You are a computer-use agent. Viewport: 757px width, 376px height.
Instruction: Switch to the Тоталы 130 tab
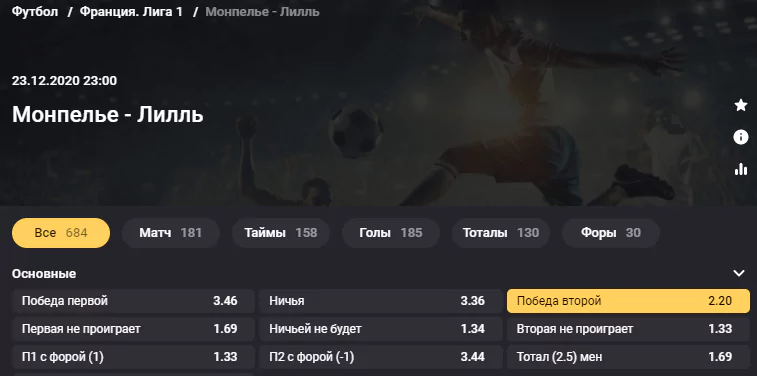[x=501, y=233]
